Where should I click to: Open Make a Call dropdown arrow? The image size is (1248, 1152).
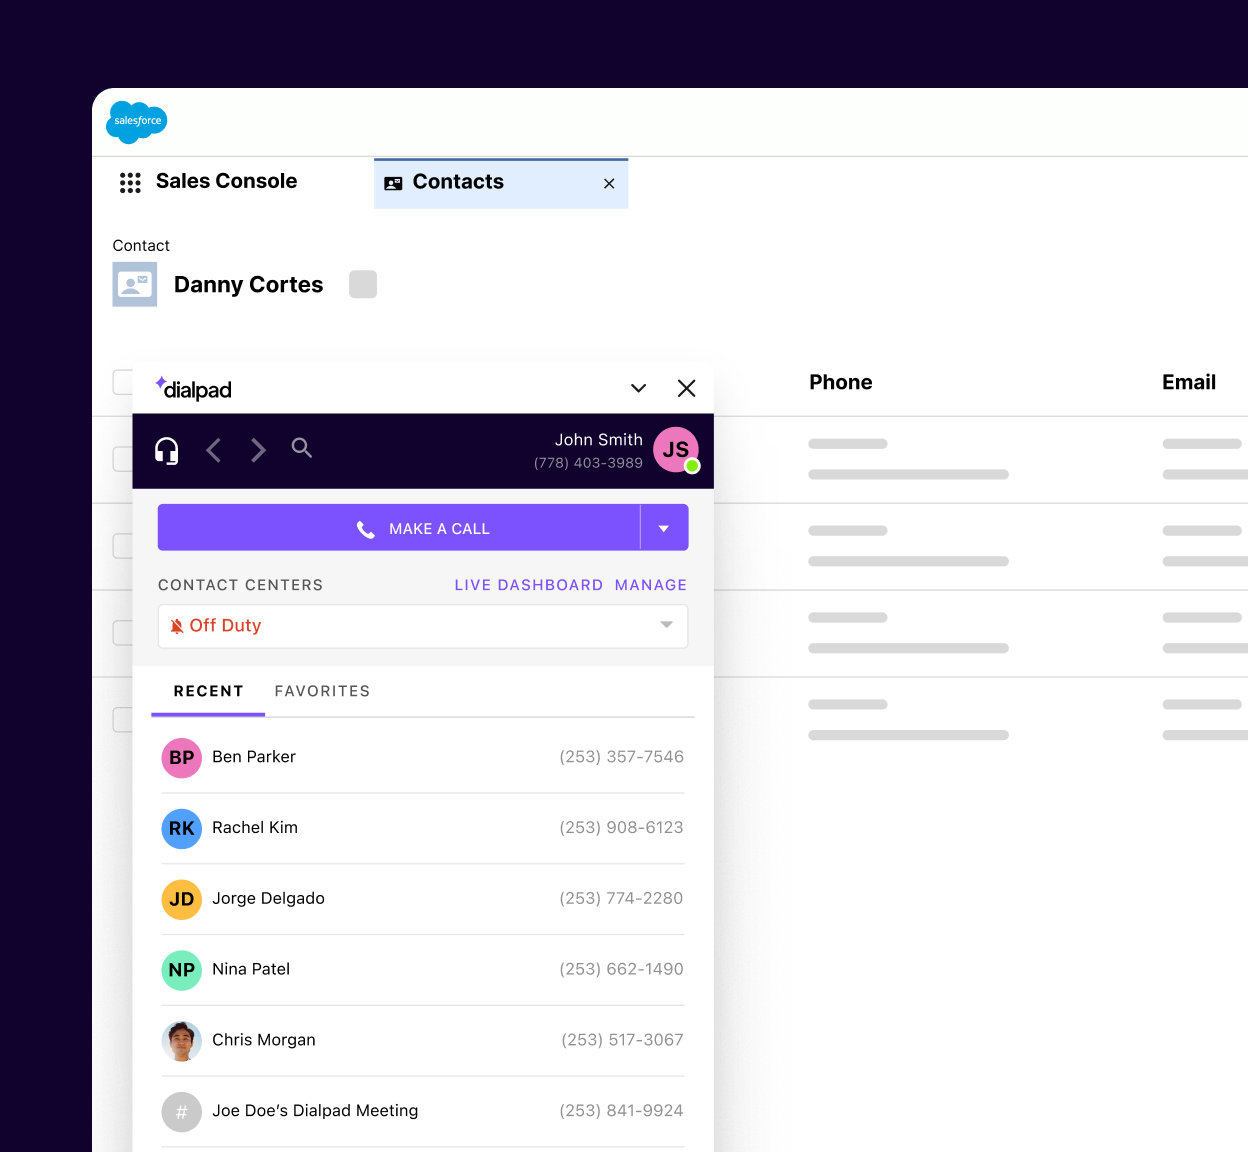(x=664, y=528)
